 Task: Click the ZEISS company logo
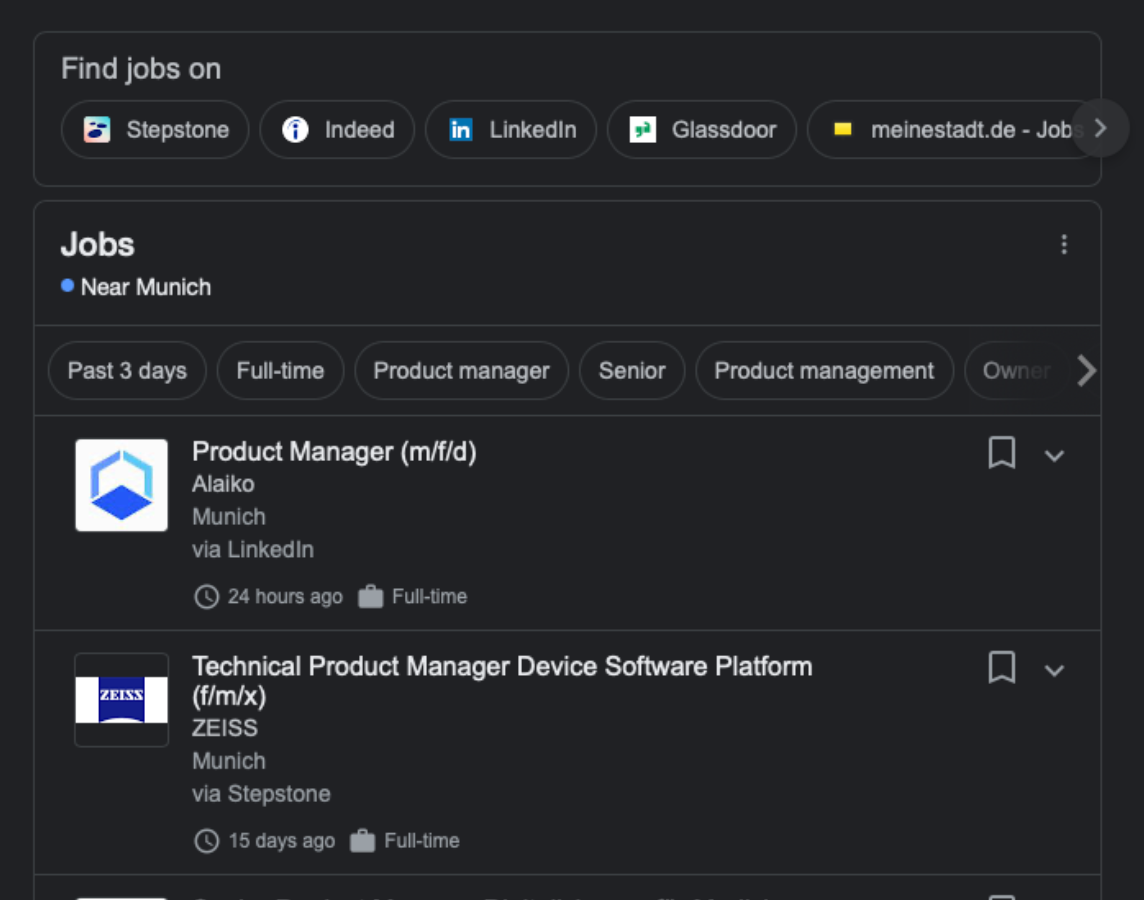[x=121, y=699]
